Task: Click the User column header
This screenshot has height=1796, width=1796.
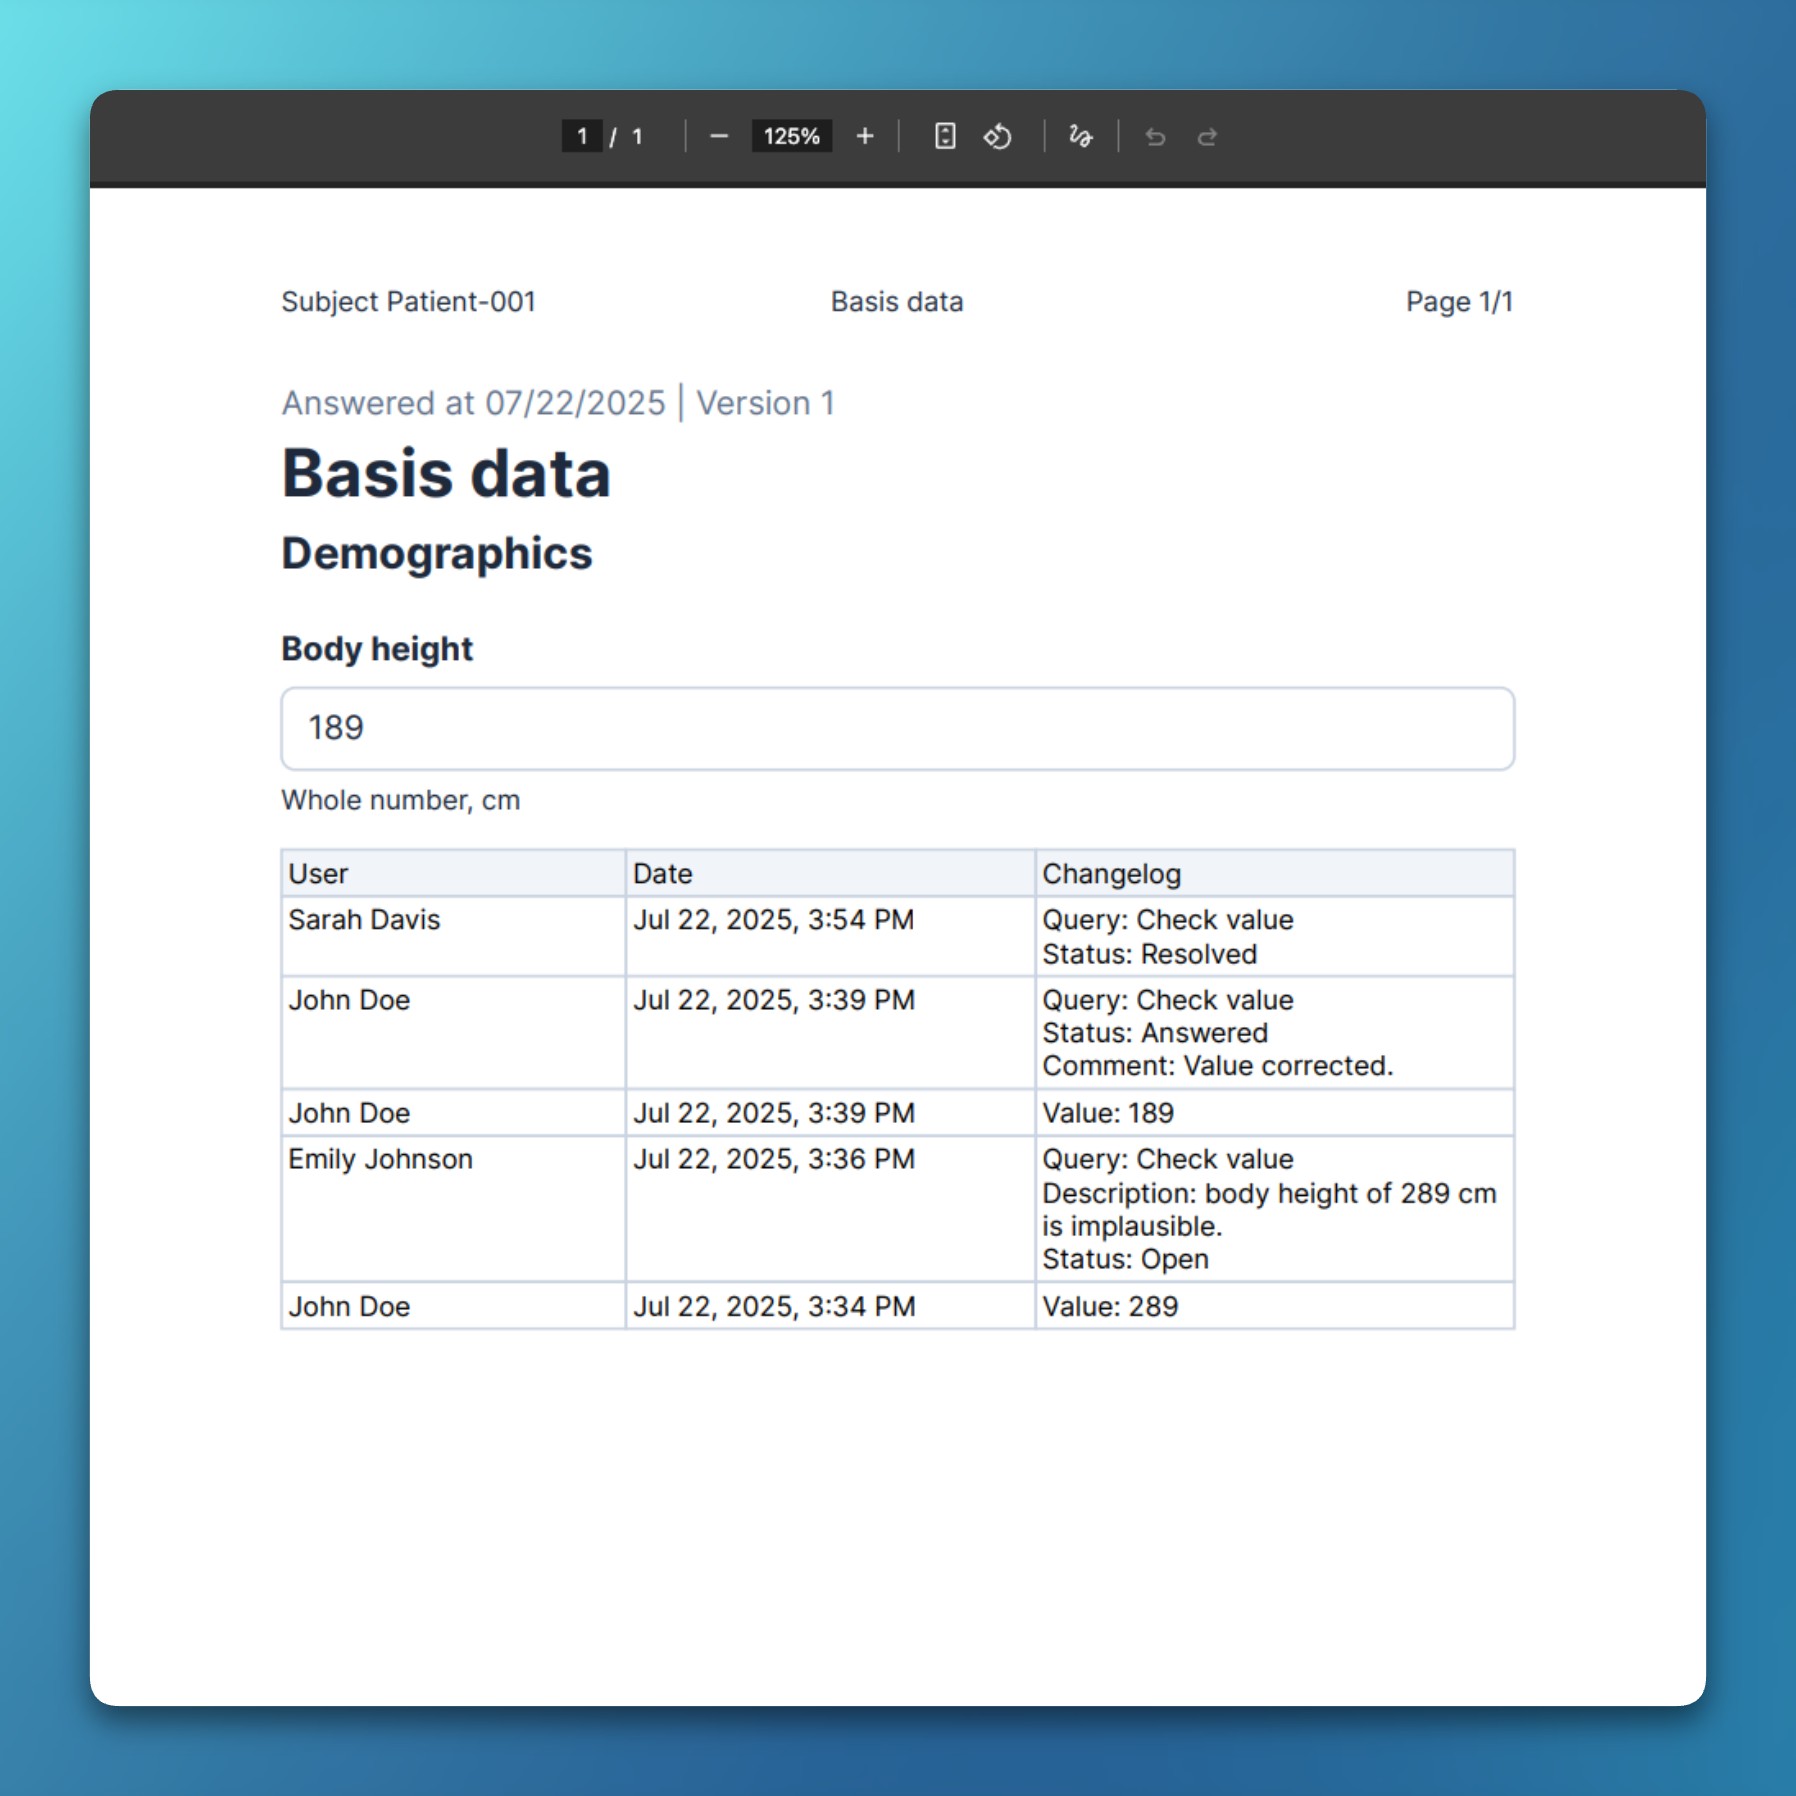Action: click(318, 873)
